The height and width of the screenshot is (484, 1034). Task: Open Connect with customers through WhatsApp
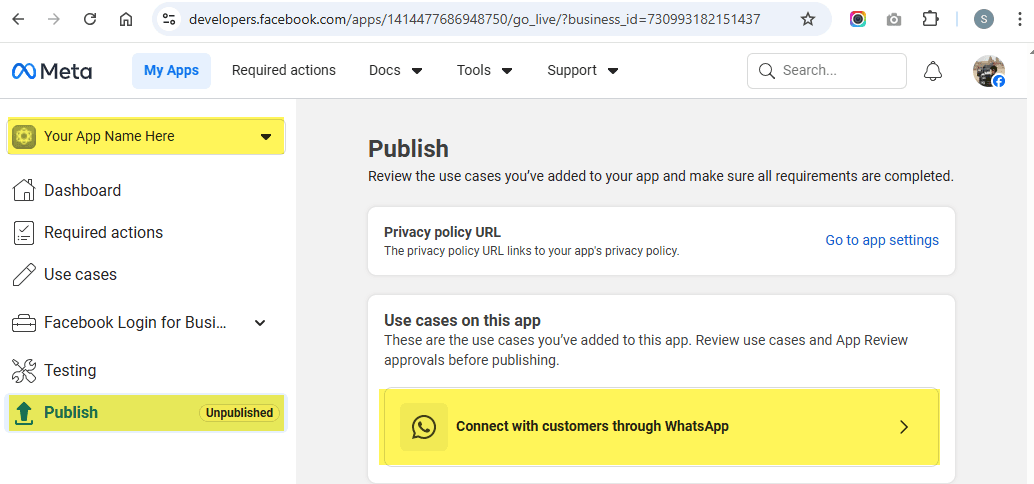pyautogui.click(x=661, y=427)
